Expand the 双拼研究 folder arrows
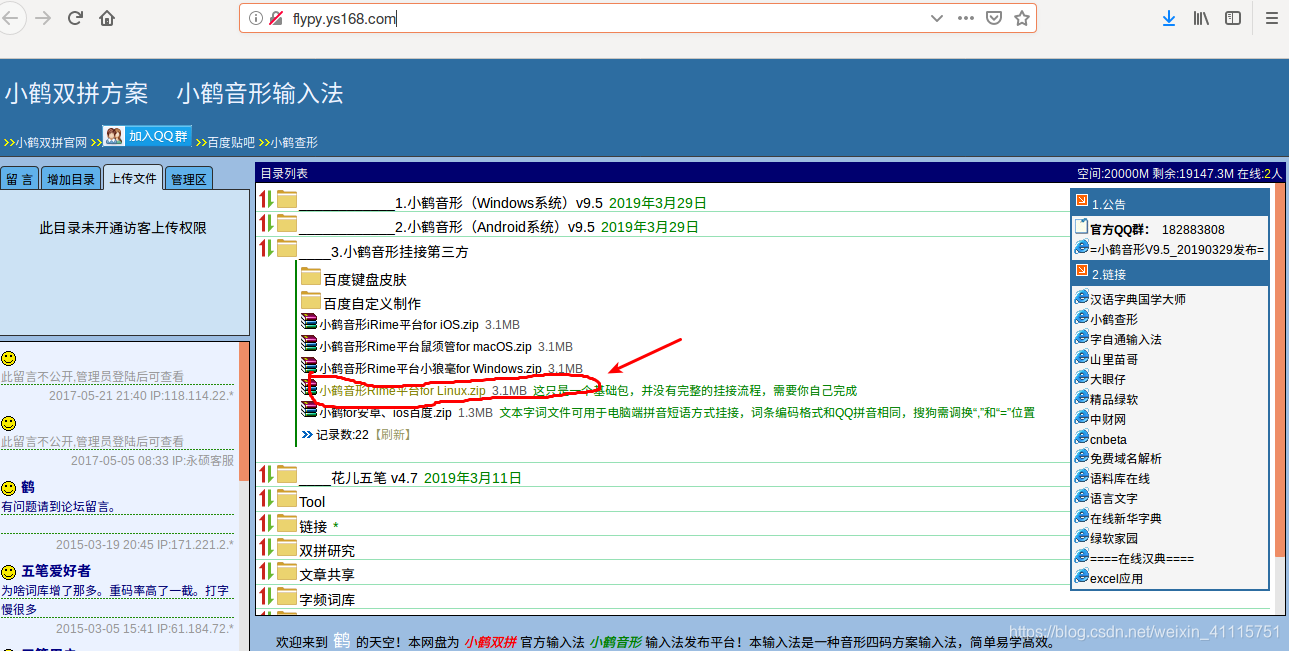 [266, 548]
